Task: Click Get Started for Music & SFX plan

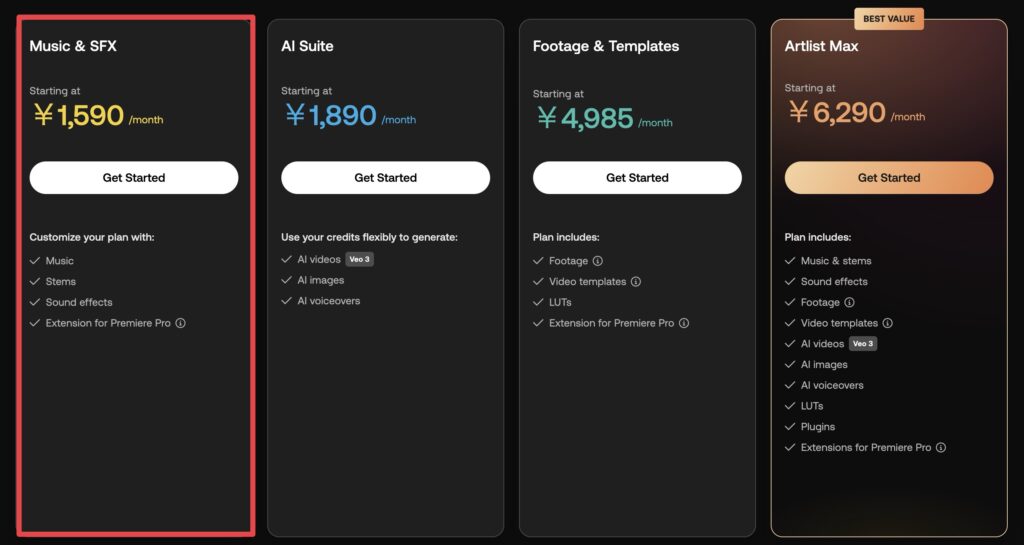Action: pyautogui.click(x=134, y=178)
